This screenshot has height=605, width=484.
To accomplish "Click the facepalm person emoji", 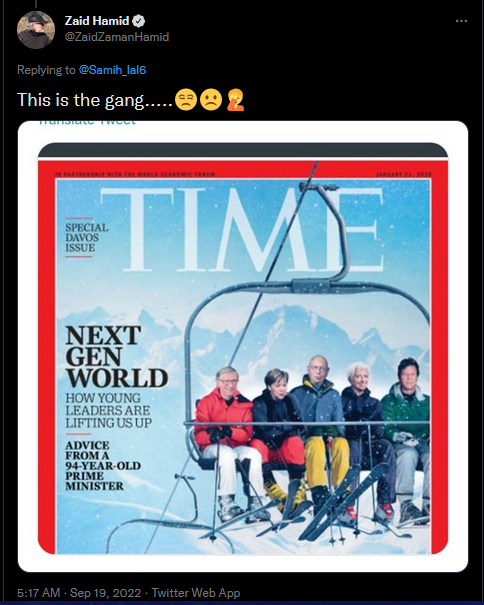I will (x=235, y=100).
